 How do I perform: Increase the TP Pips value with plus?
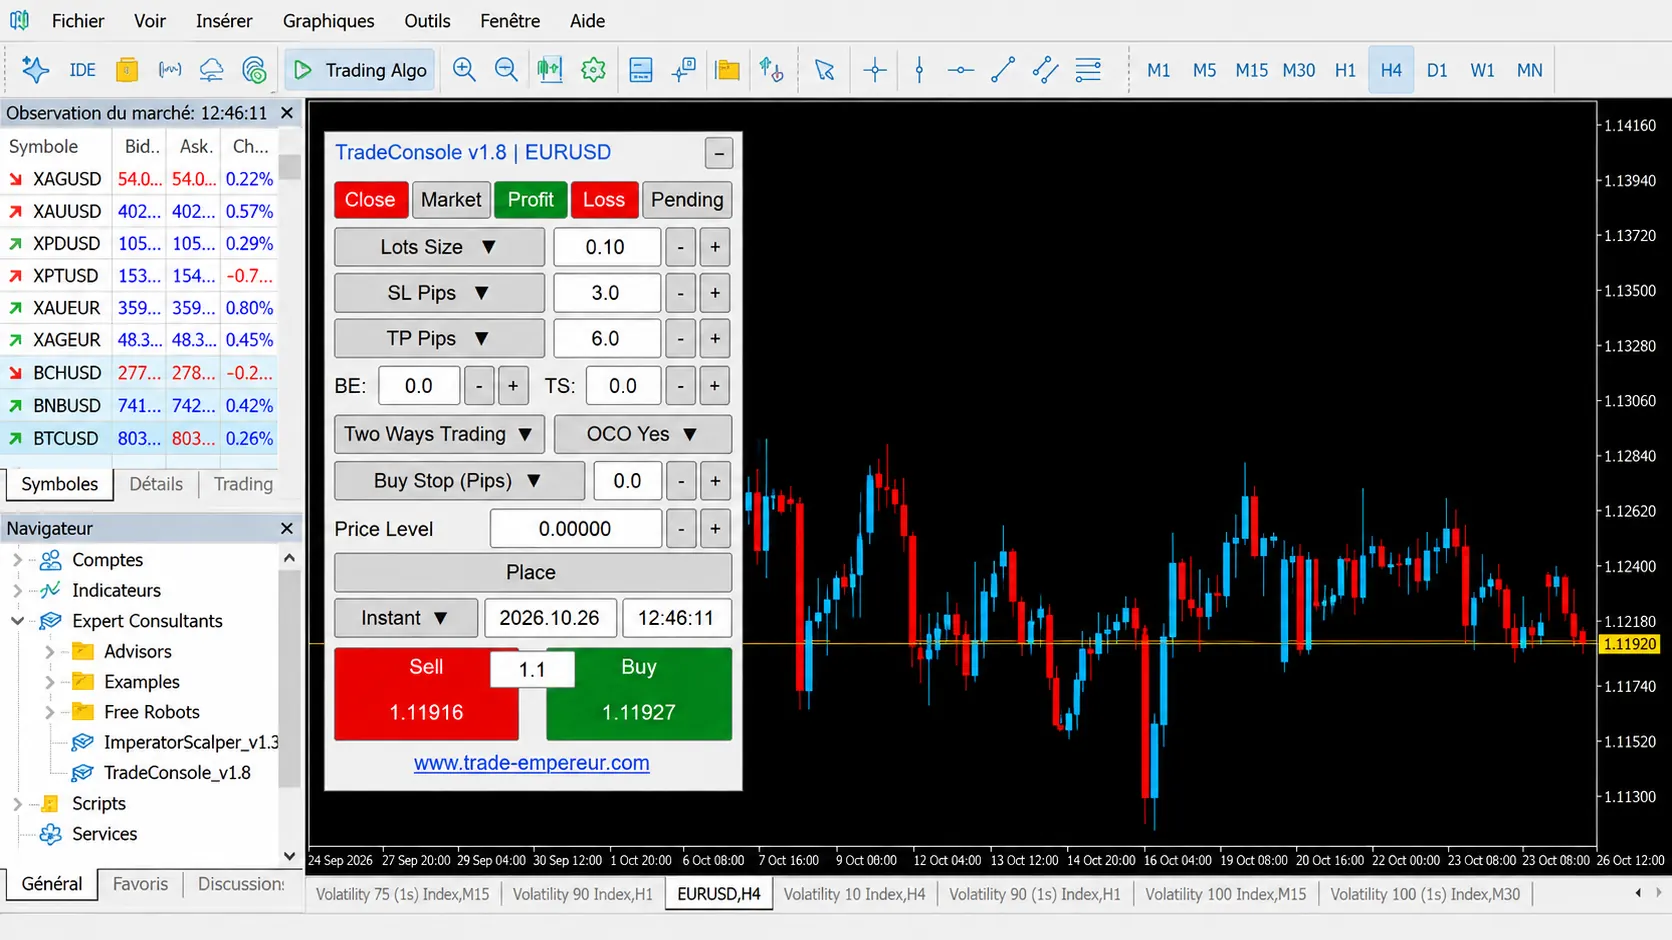point(715,339)
